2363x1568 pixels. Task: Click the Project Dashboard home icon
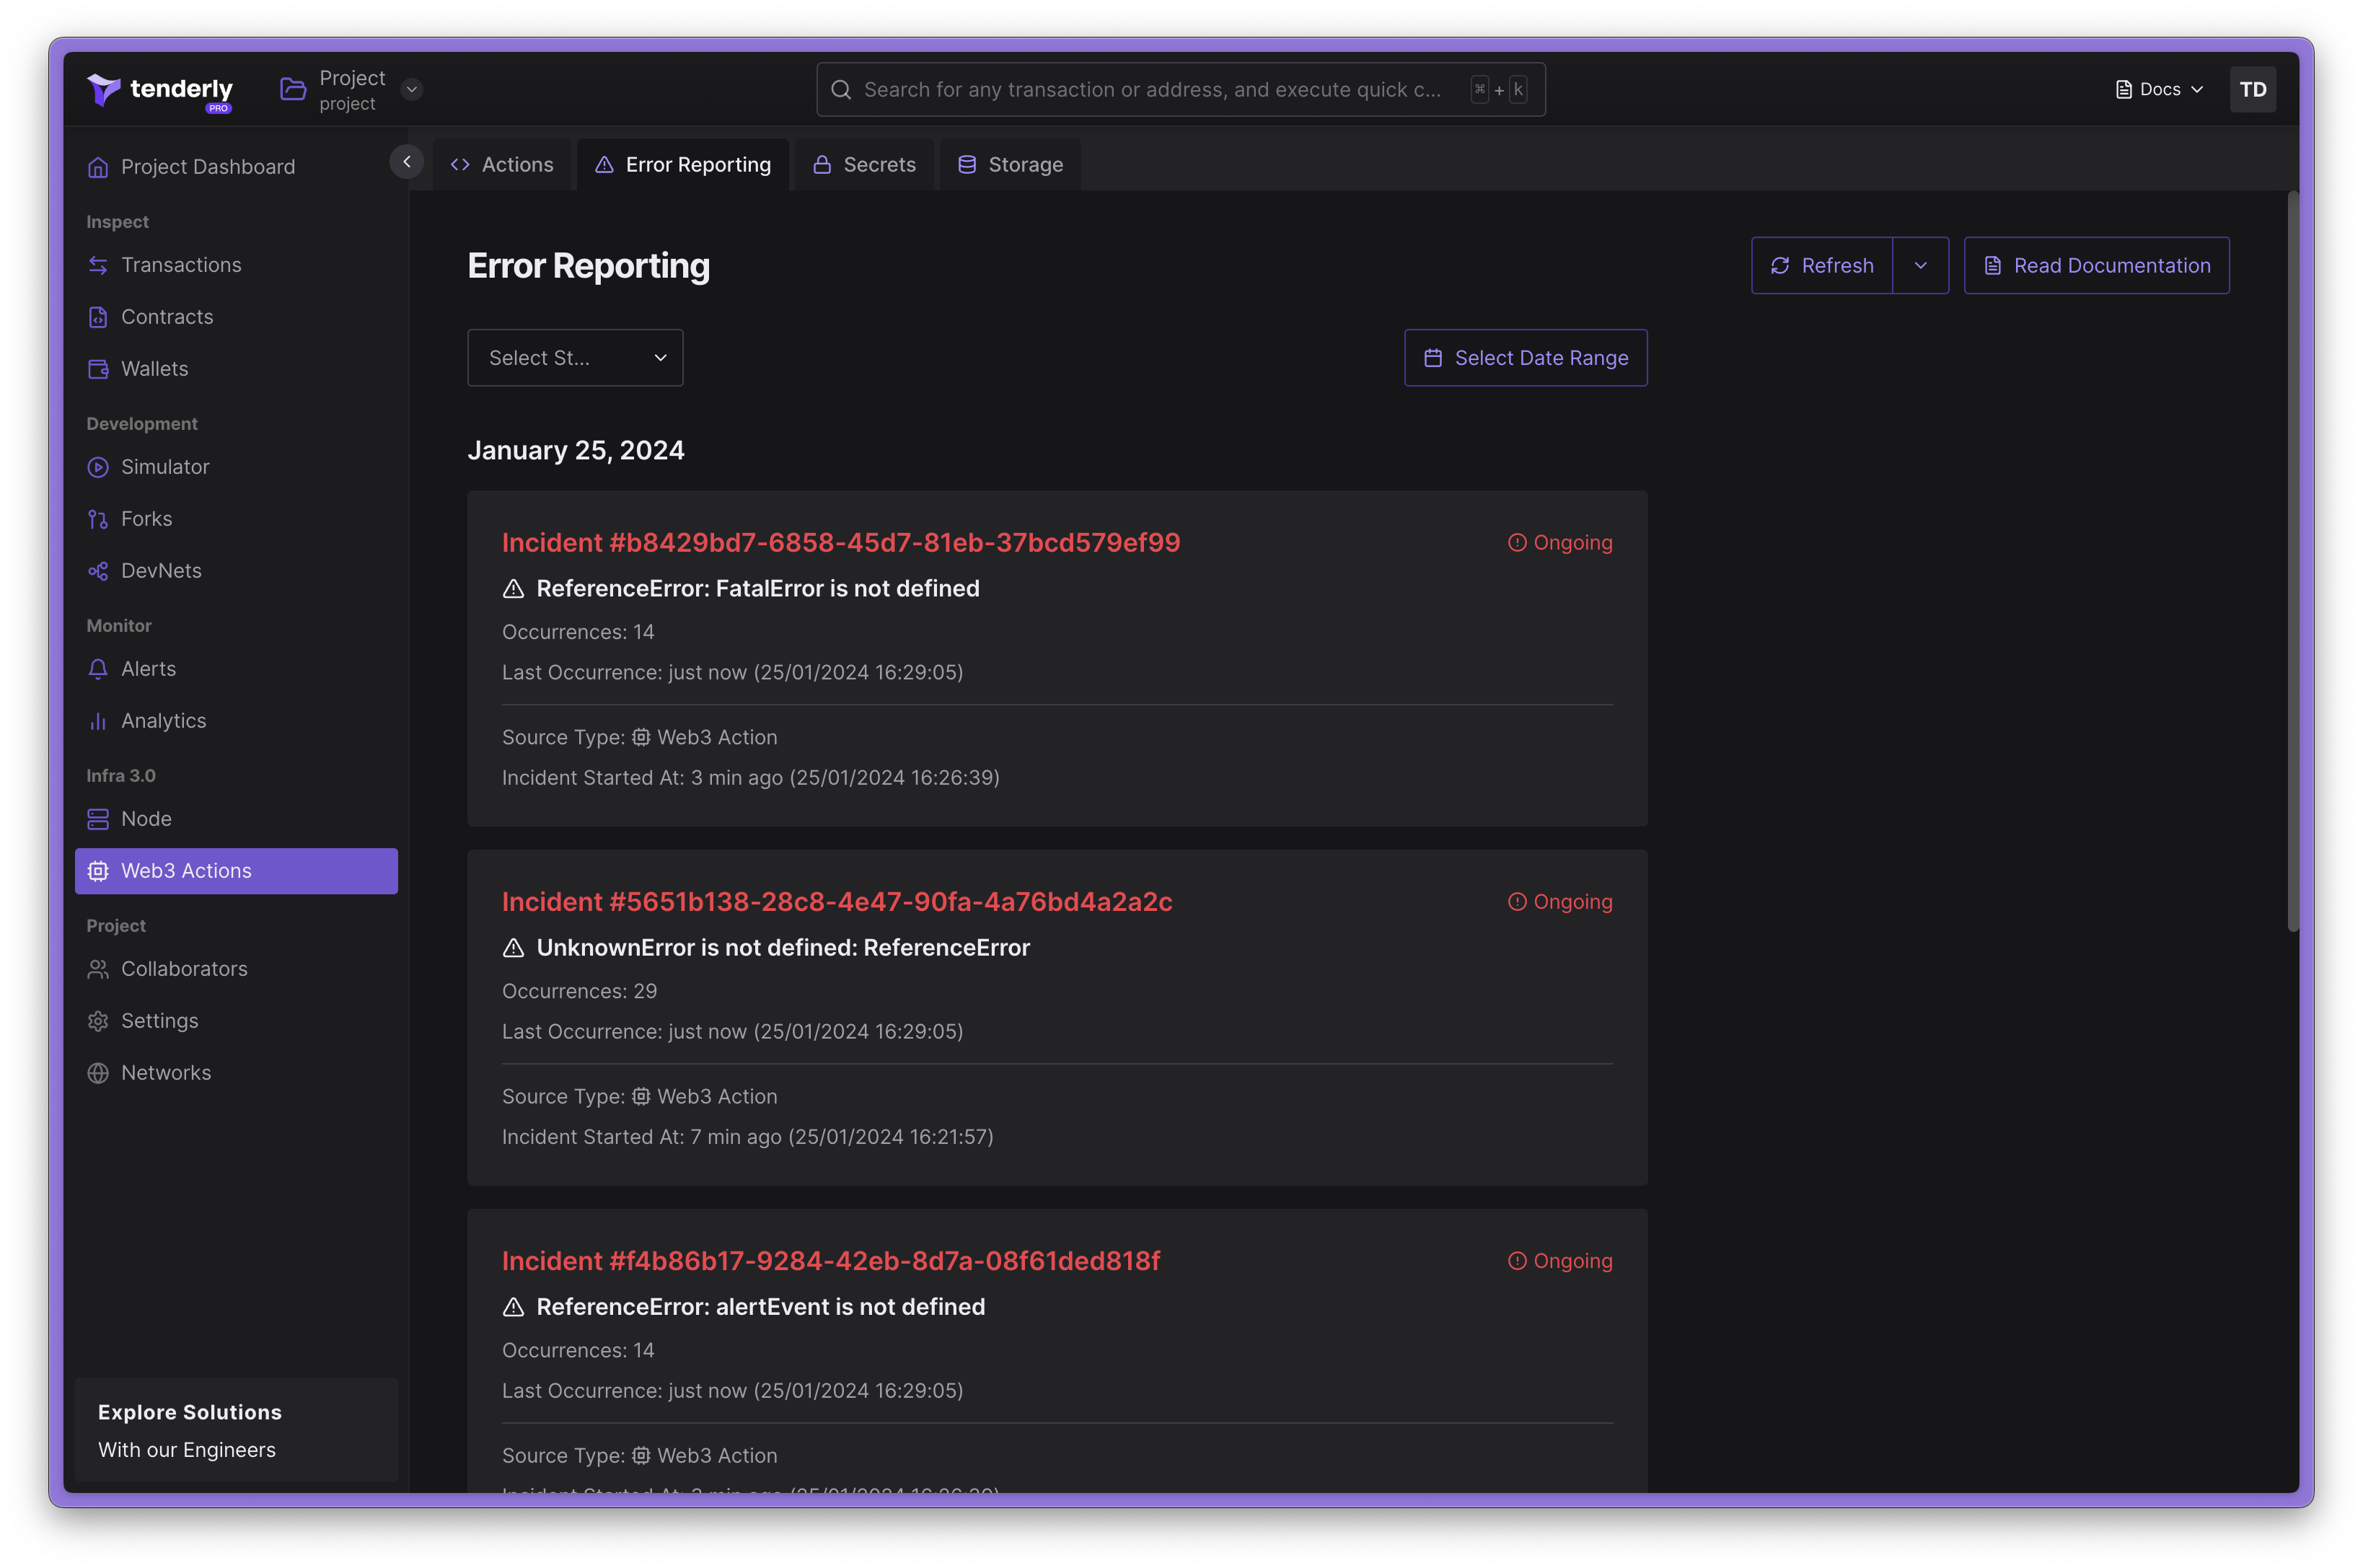coord(98,167)
